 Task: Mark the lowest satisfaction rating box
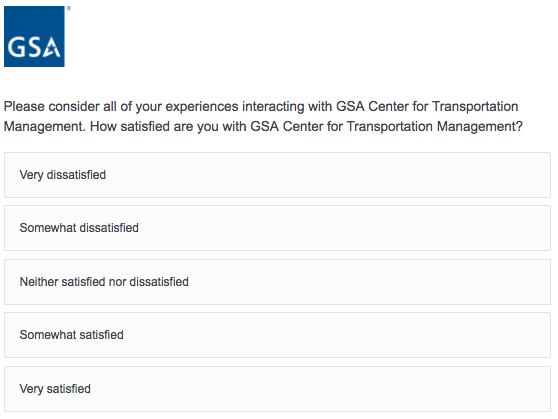point(277,175)
